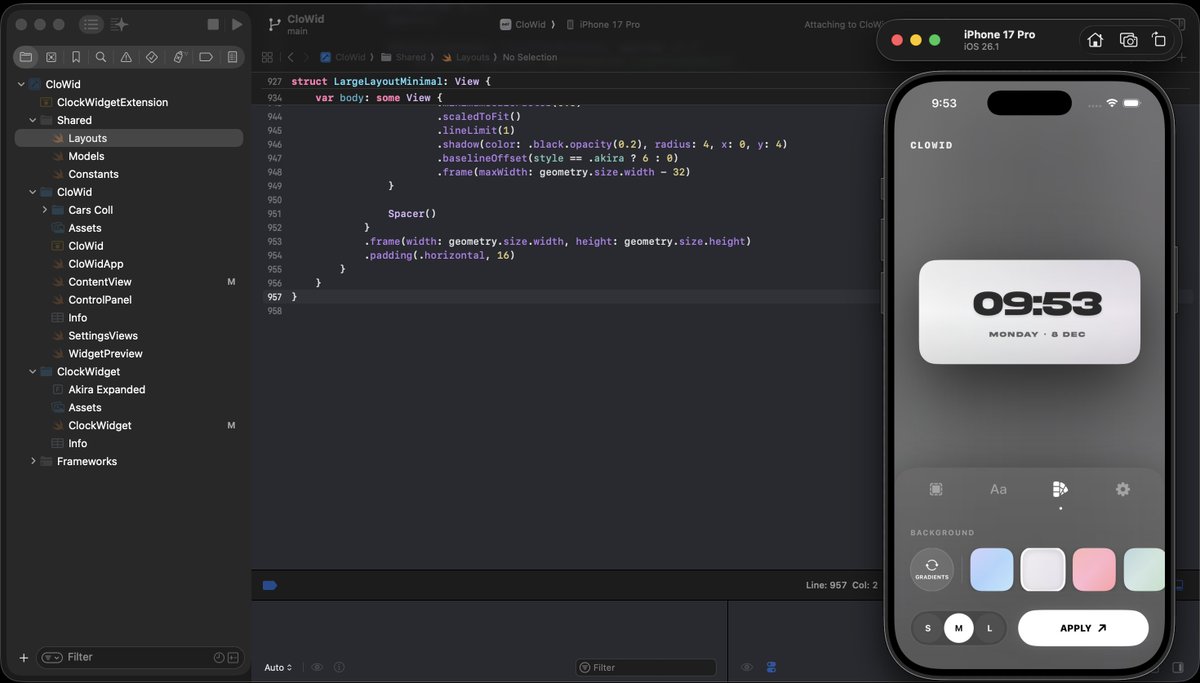Select widget size S
Screen dimensions: 1200x683
point(928,628)
